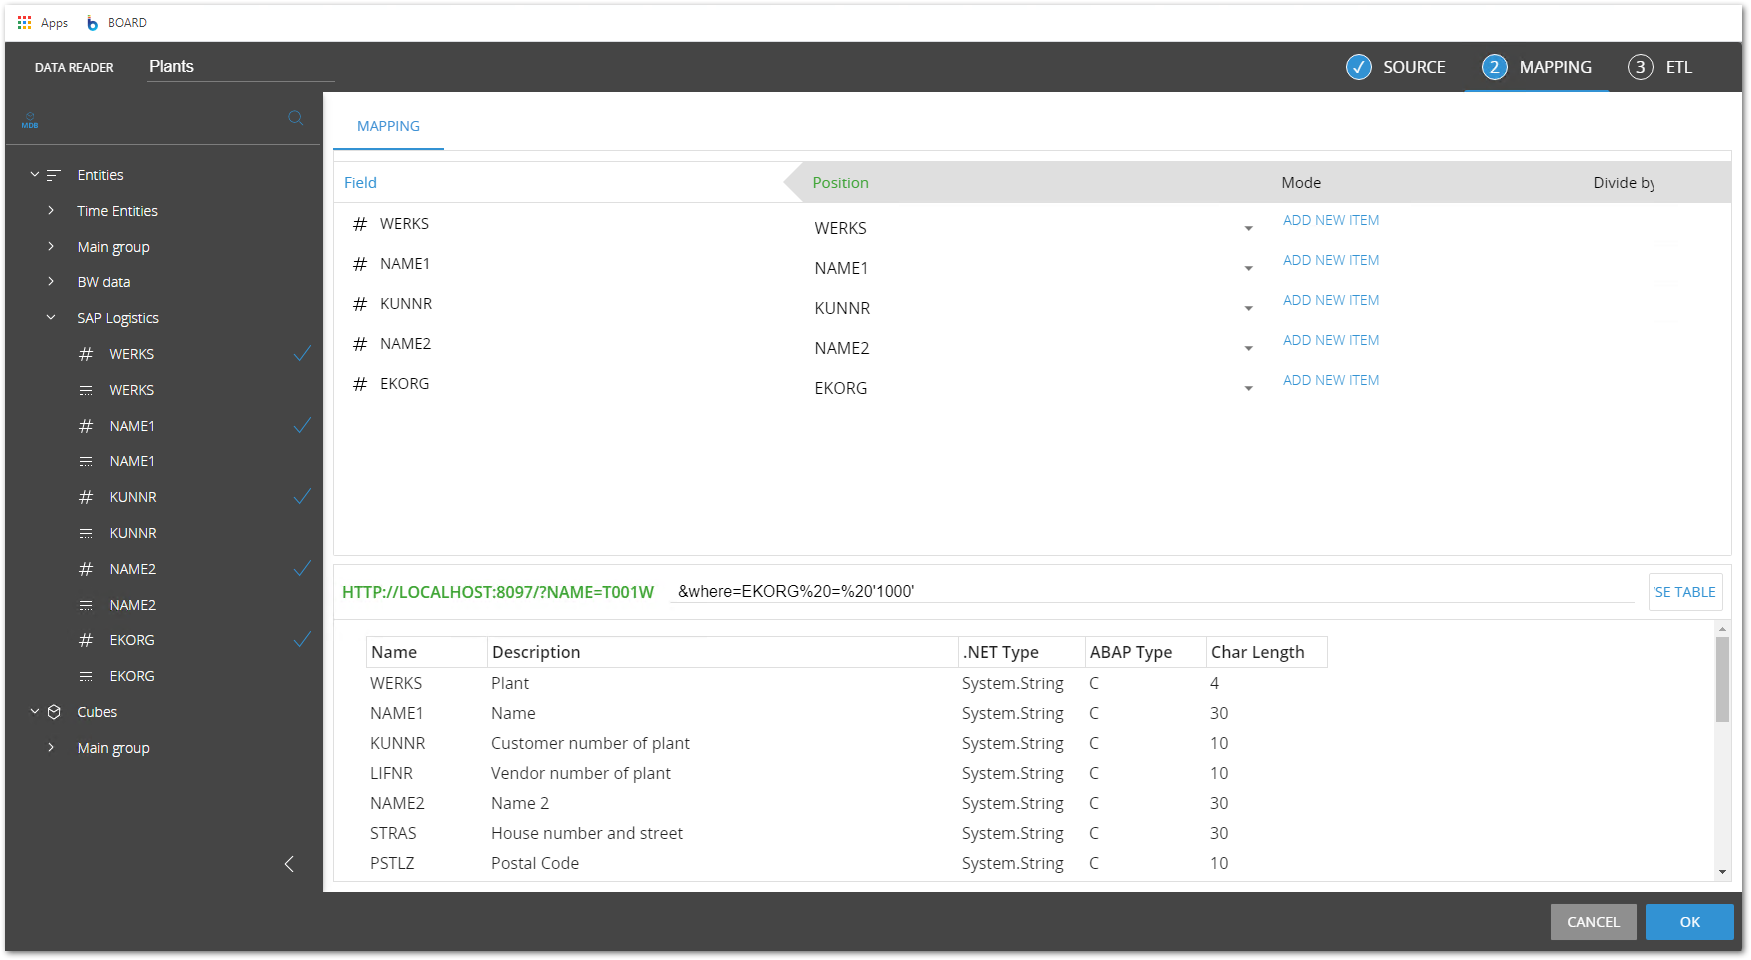Image resolution: width=1751 pixels, height=960 pixels.
Task: Click ADD NEW ITEM for NAME2
Action: (1331, 340)
